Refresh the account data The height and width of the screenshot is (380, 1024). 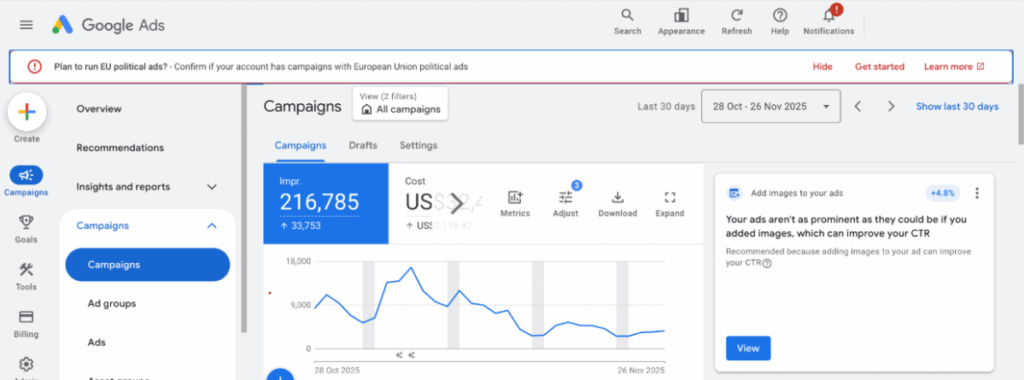pos(737,22)
